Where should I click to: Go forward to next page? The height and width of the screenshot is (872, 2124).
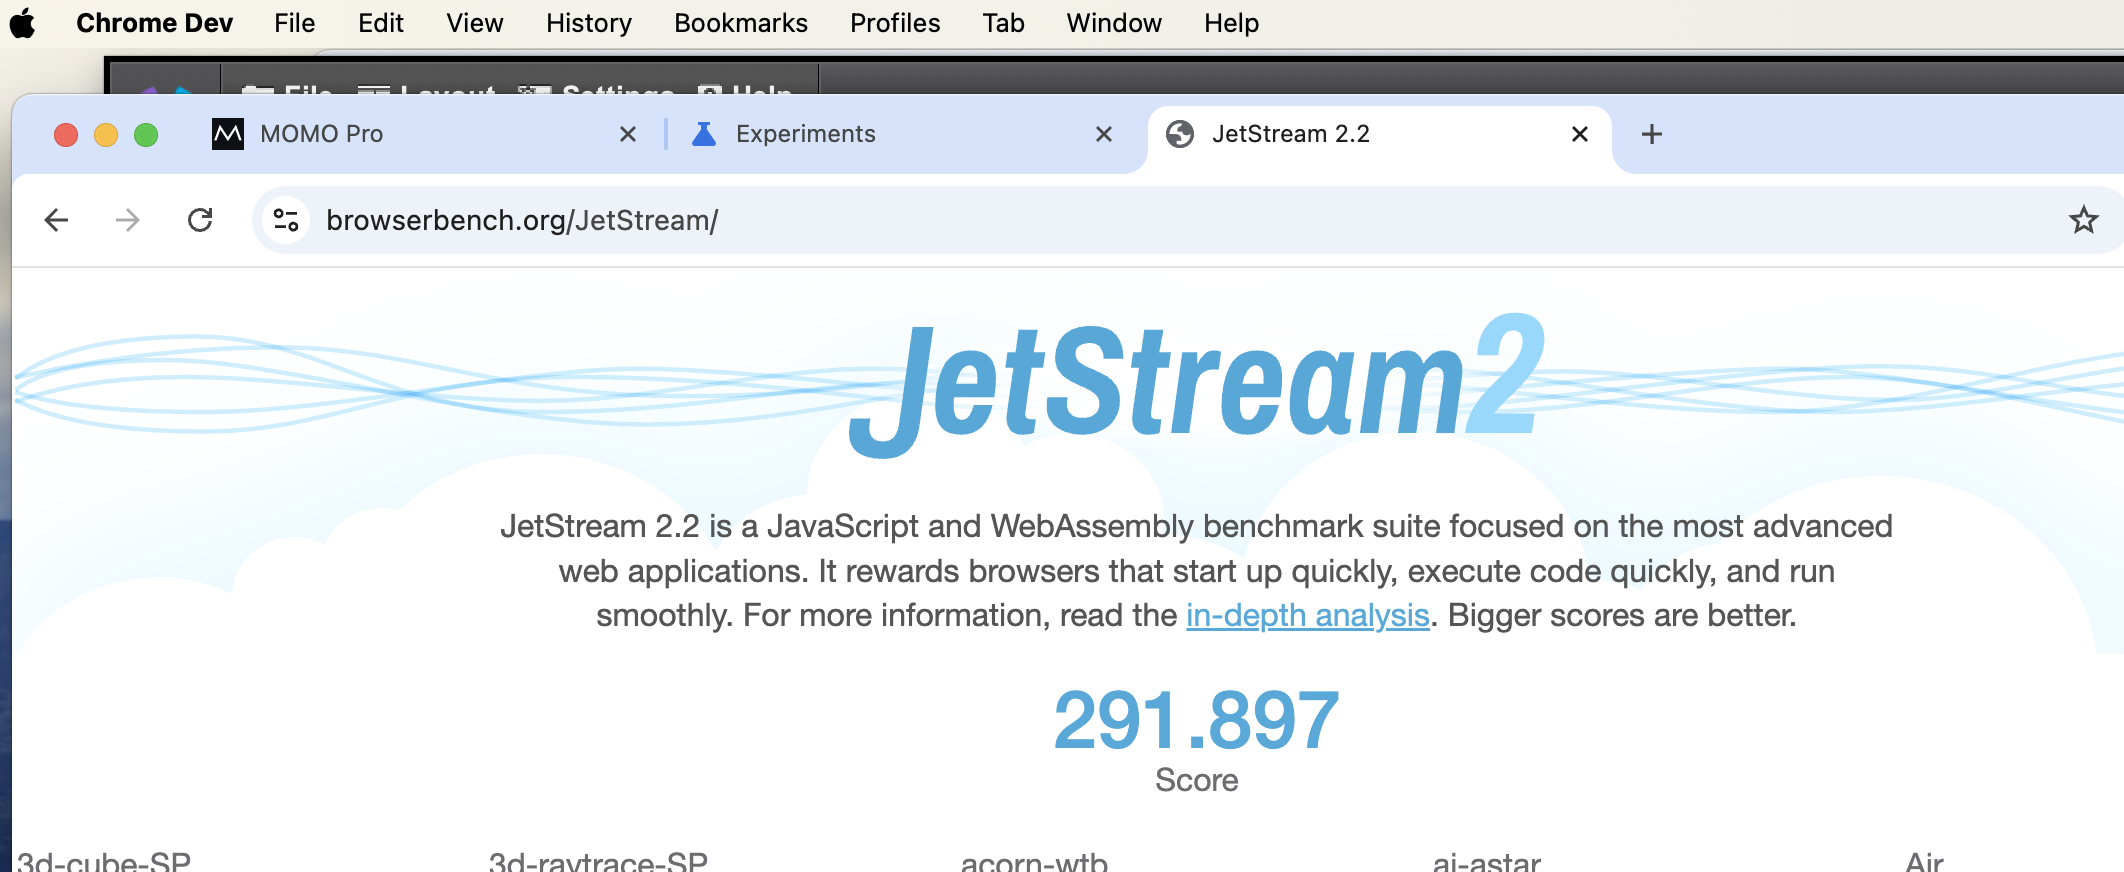[x=128, y=220]
